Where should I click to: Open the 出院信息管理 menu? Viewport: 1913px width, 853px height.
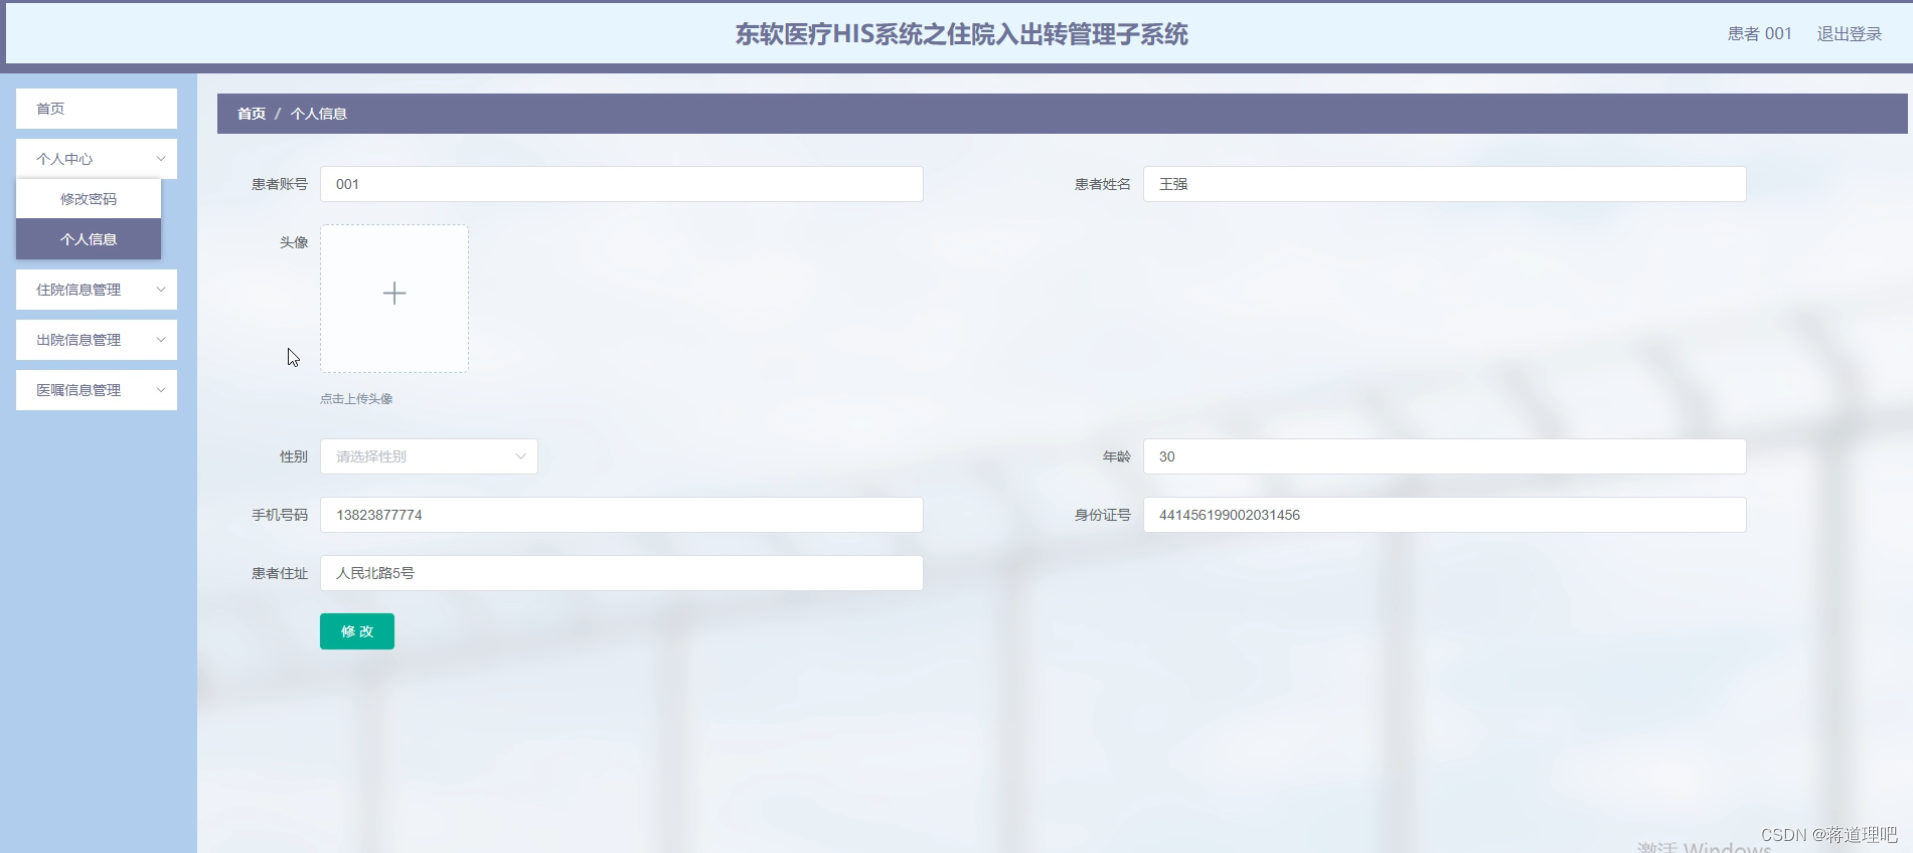point(96,340)
